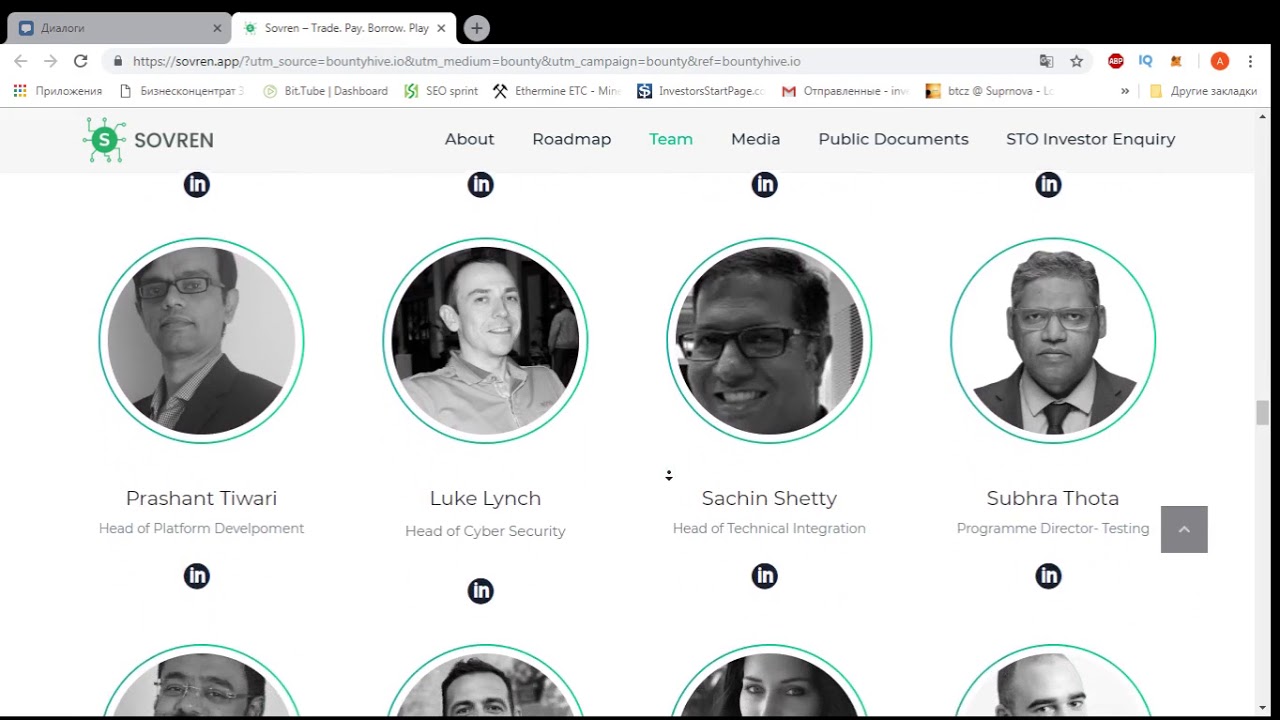1280x720 pixels.
Task: Open the Ethermine ETC bookmark
Action: pyautogui.click(x=557, y=91)
